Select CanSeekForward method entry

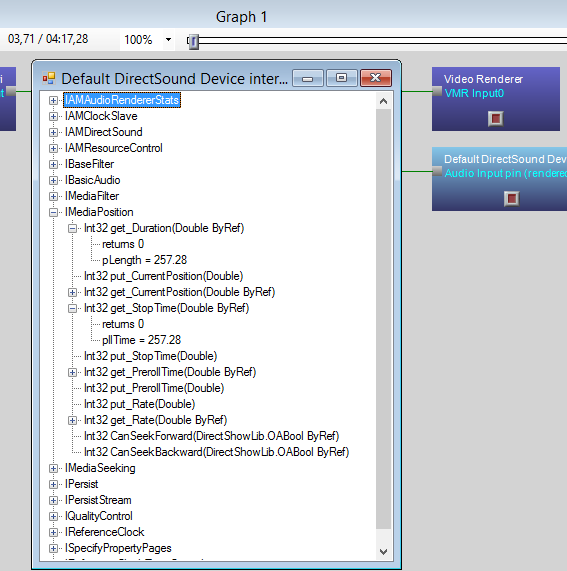[211, 436]
